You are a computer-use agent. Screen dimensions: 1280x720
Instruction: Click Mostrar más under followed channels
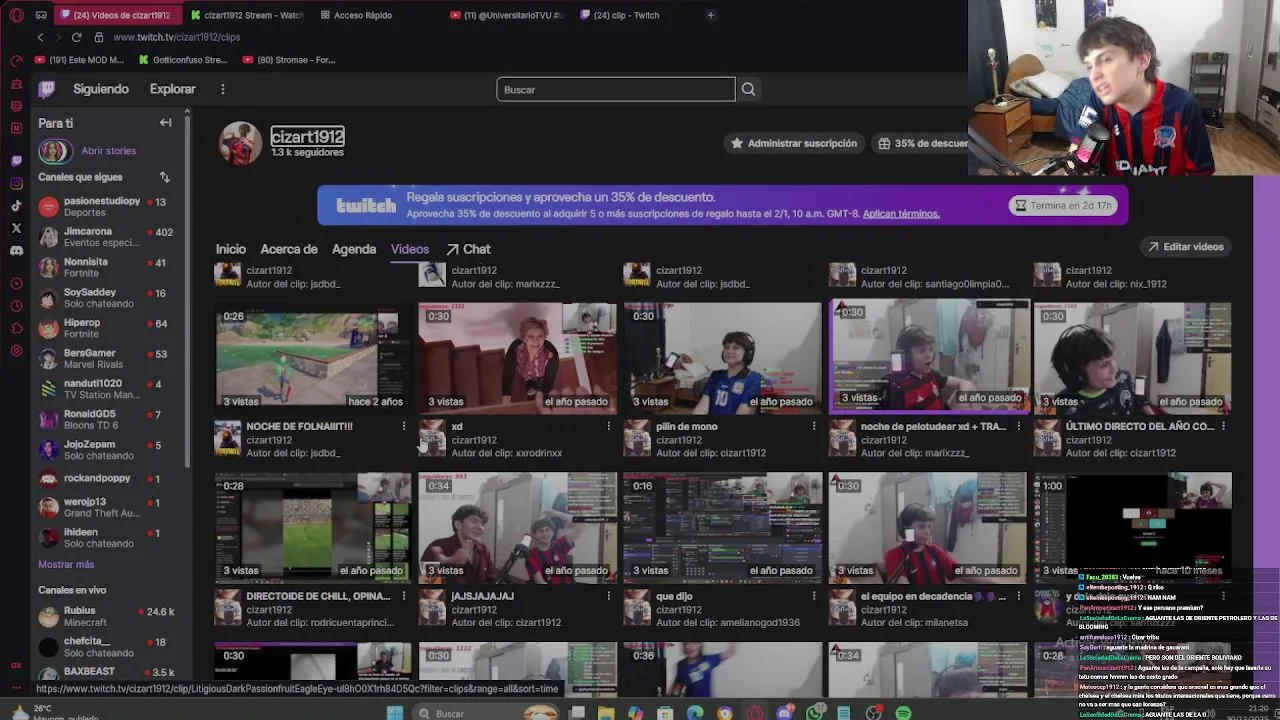tap(66, 565)
